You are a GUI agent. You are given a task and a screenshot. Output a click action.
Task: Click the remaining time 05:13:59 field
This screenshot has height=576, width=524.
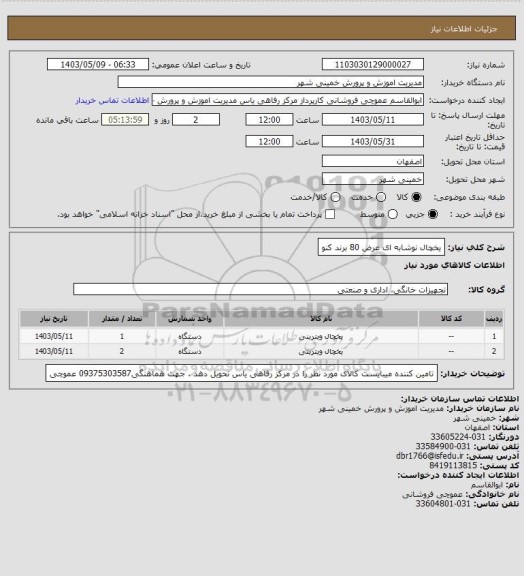pyautogui.click(x=125, y=120)
